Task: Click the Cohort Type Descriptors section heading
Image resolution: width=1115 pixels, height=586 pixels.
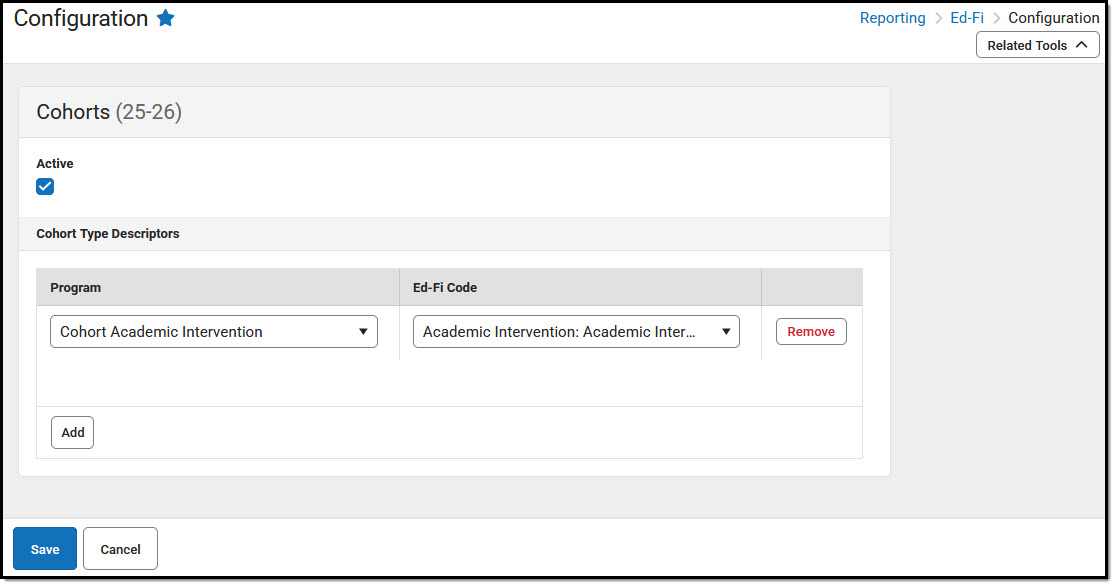Action: (x=108, y=233)
